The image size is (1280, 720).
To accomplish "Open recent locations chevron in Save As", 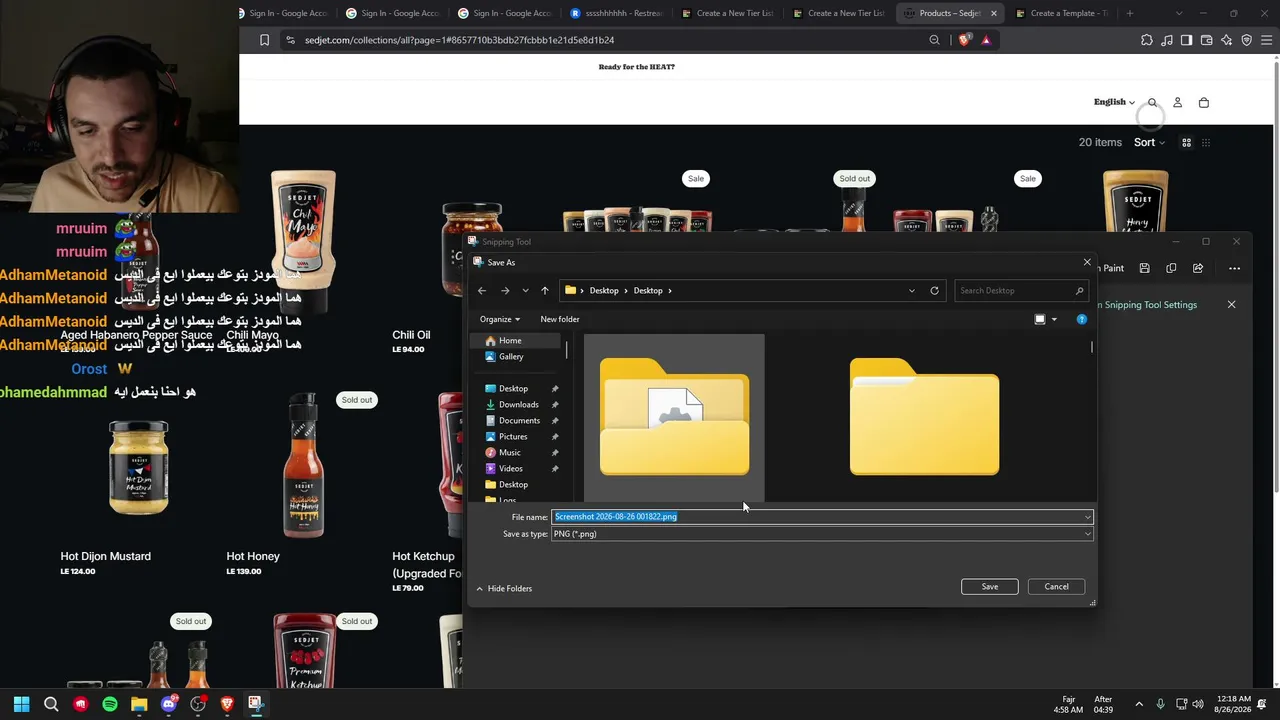I will coord(525,291).
